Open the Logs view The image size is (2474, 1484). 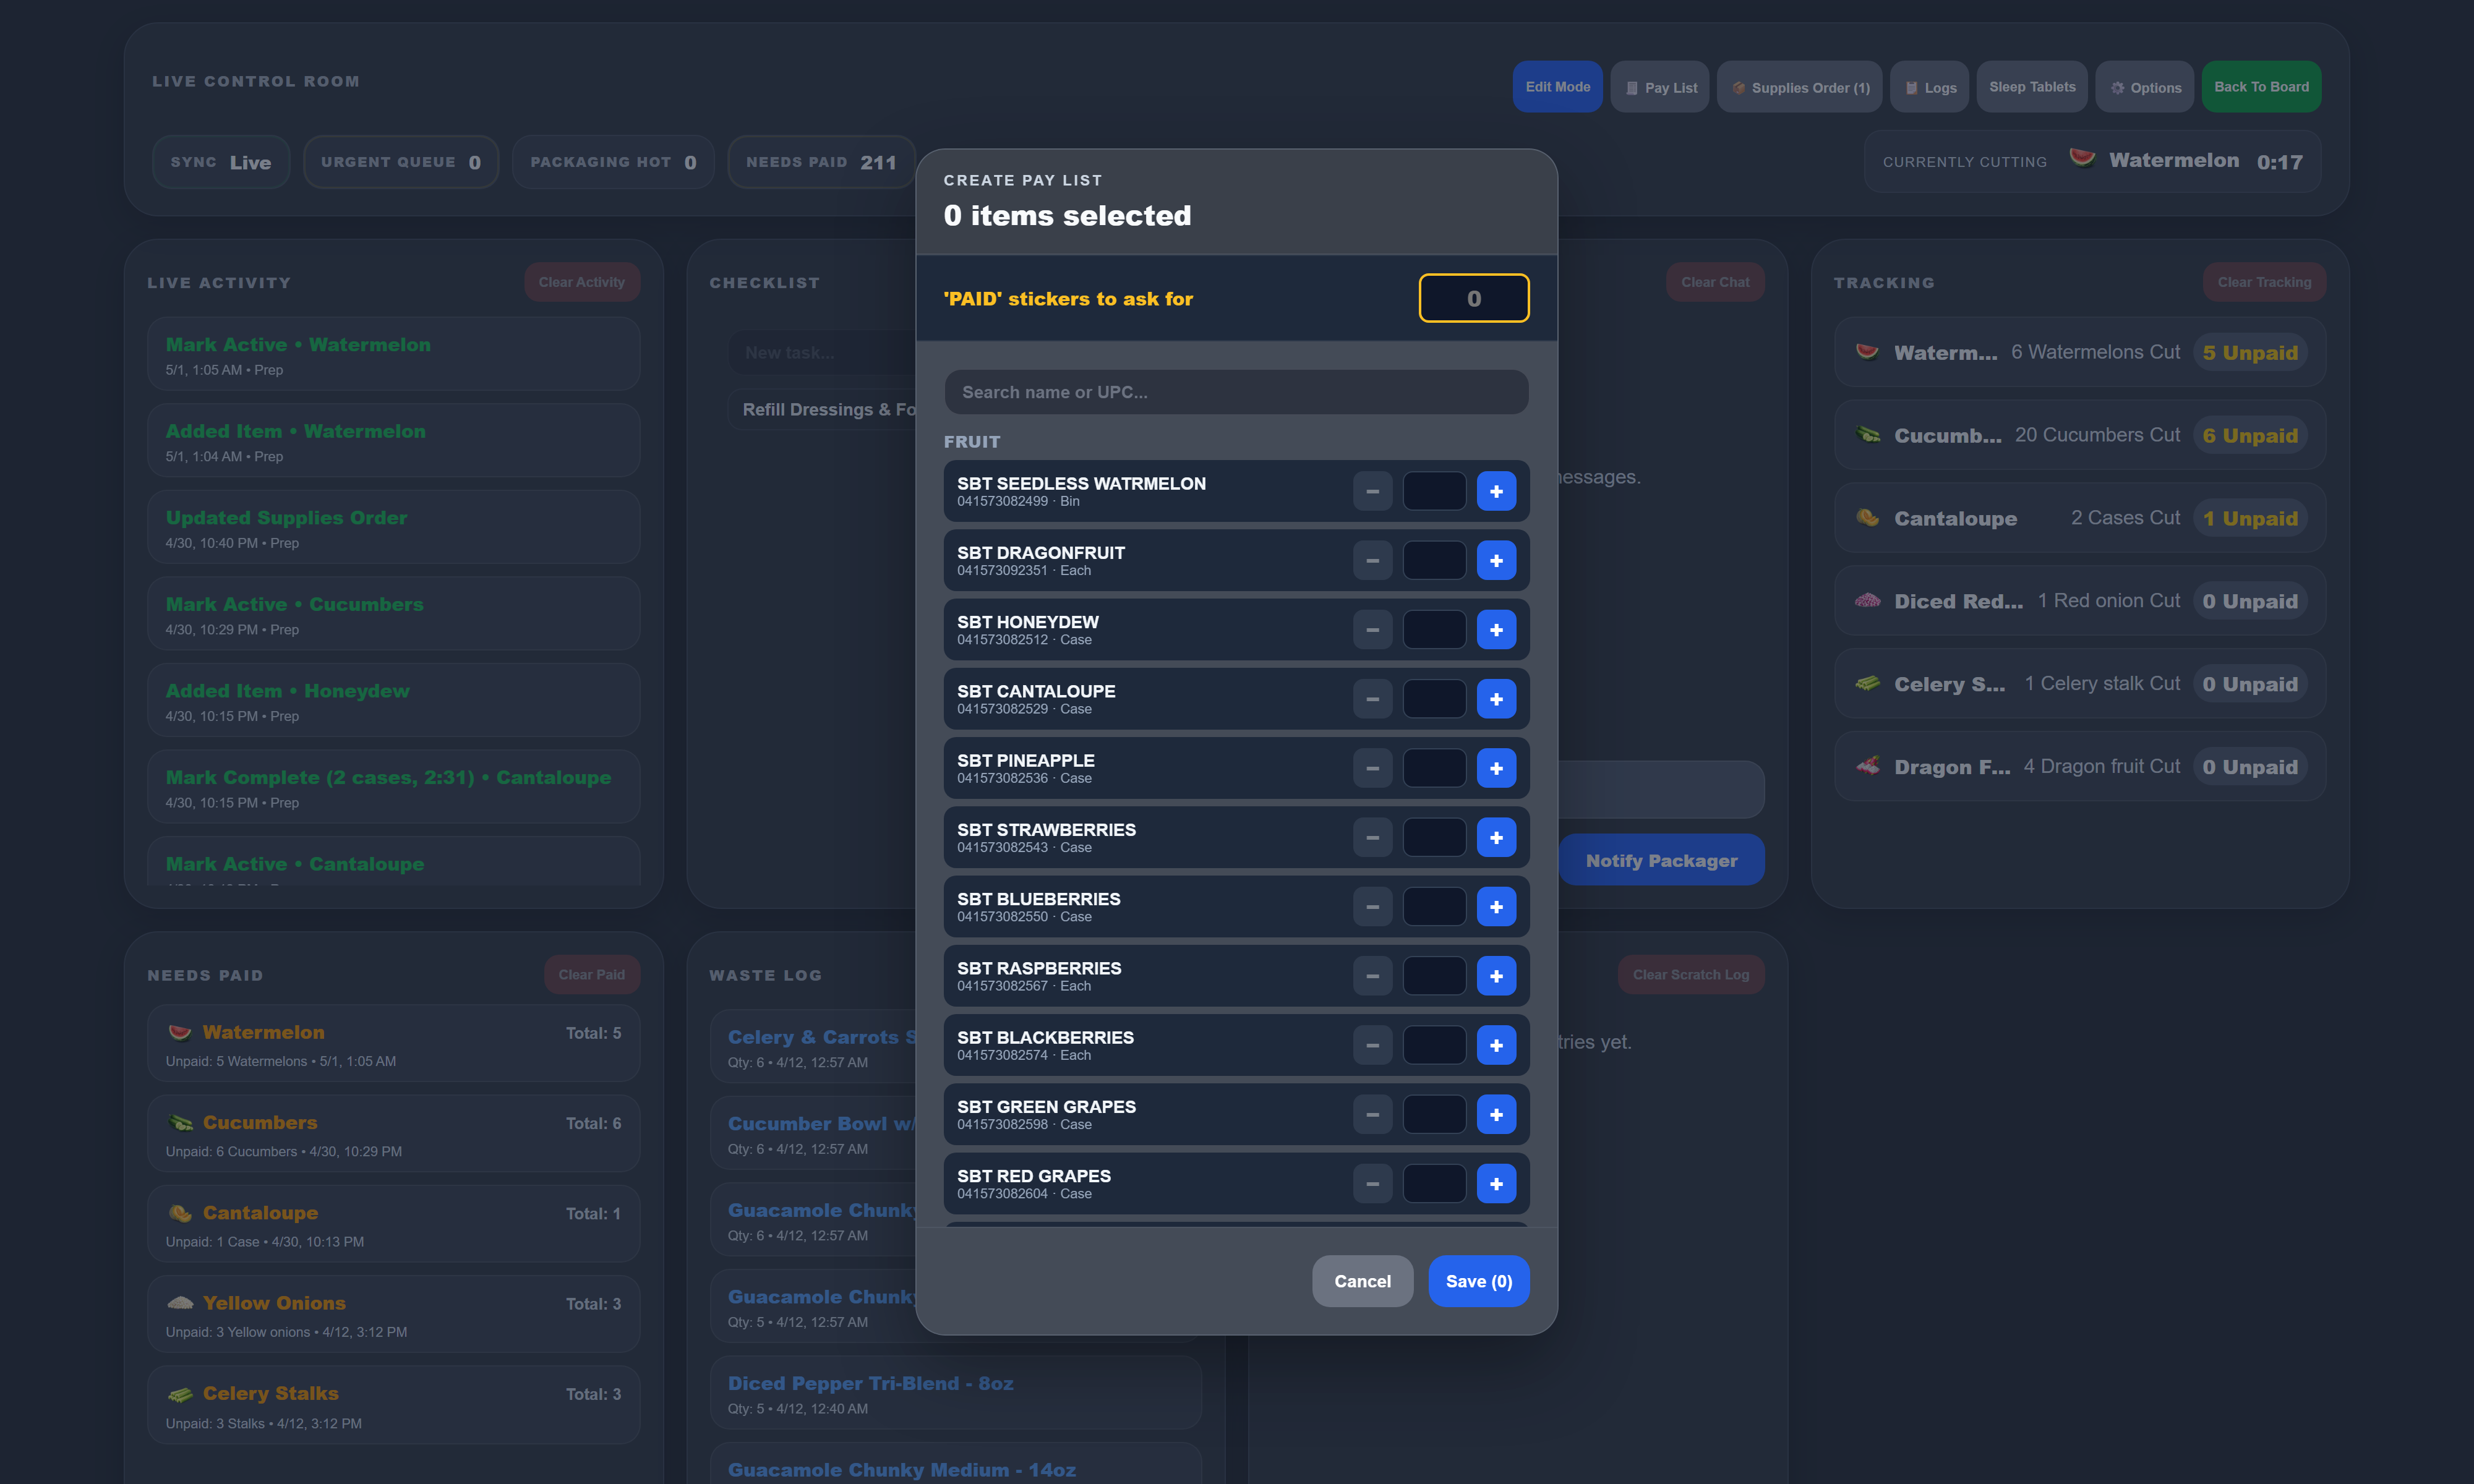pos(1929,87)
